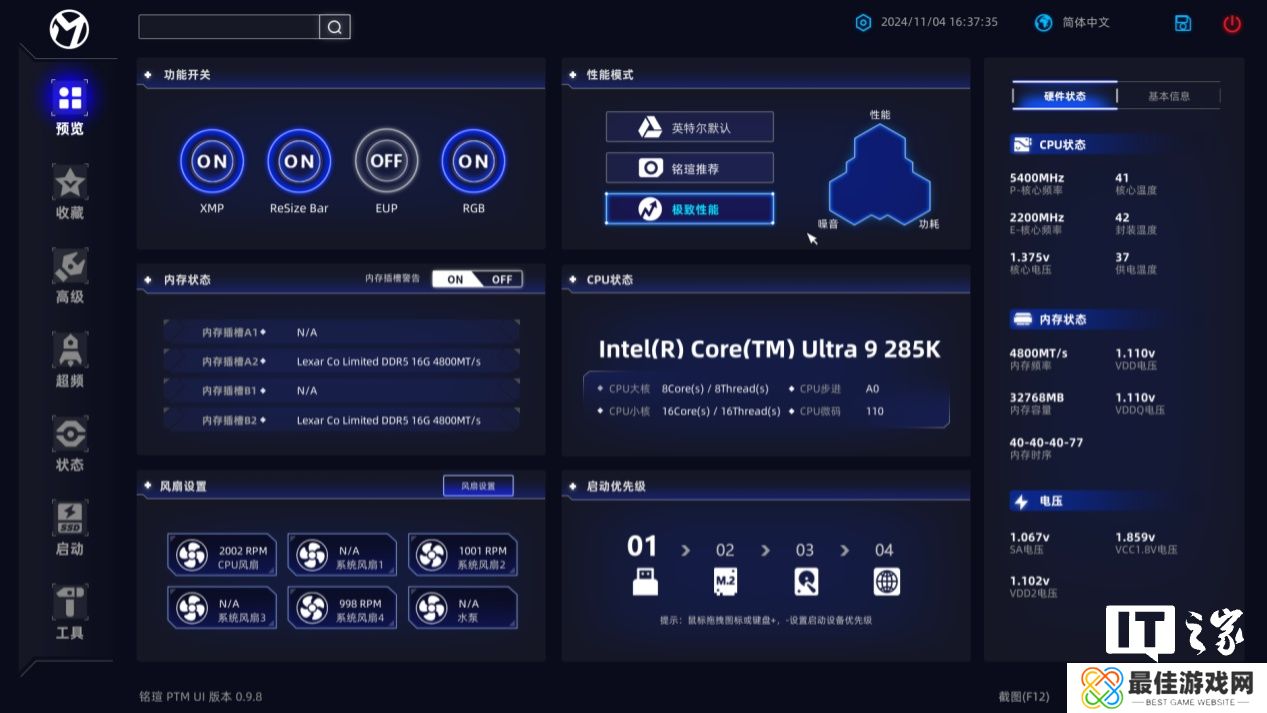Viewport: 1267px width, 713px height.
Task: Switch to the 基本信息 tab
Action: point(1169,96)
